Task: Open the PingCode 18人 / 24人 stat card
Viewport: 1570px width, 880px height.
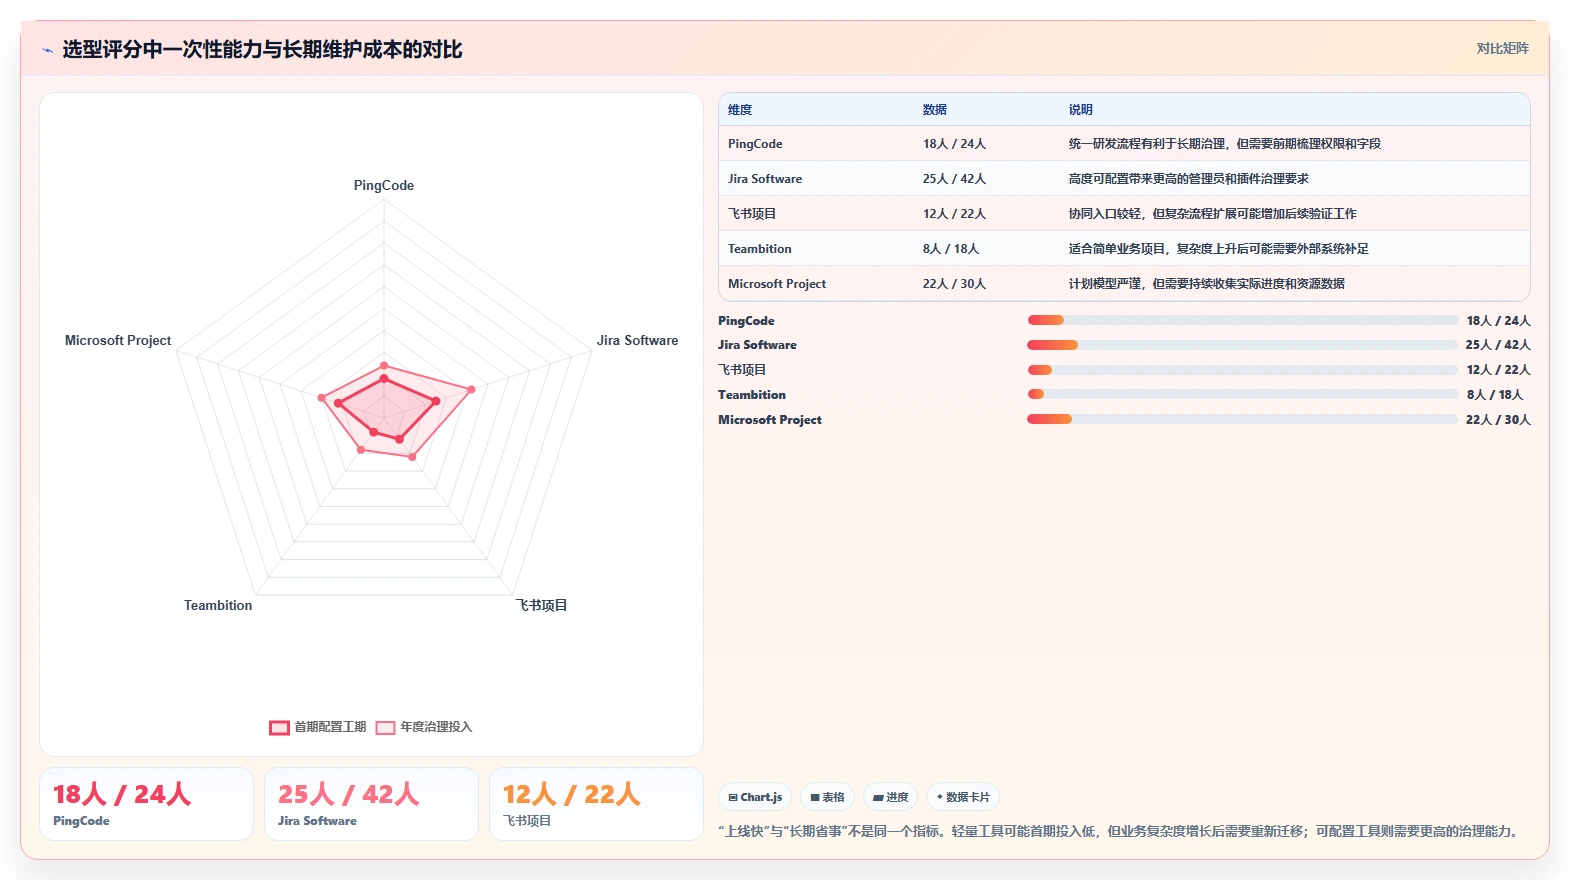Action: coord(146,804)
